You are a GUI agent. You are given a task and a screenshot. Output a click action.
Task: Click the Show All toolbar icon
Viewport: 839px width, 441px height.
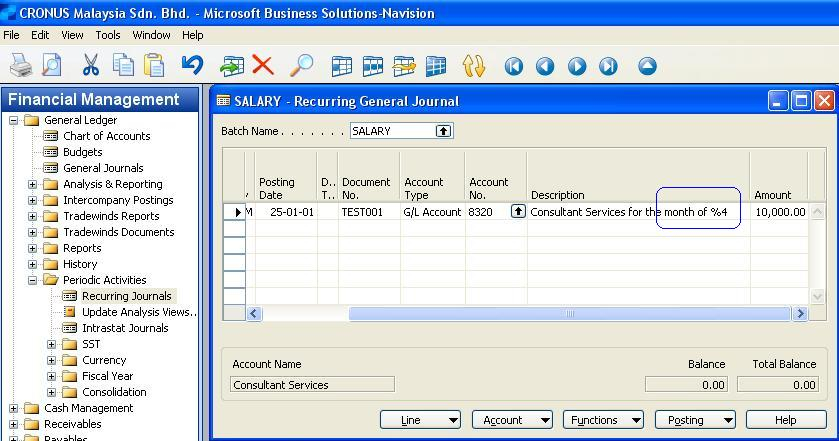tap(436, 66)
